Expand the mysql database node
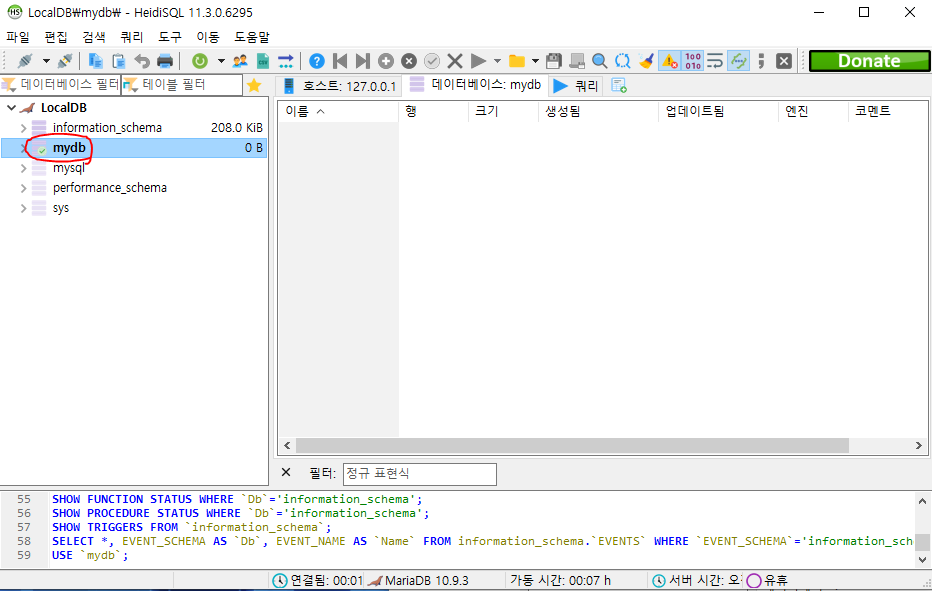 click(x=23, y=168)
